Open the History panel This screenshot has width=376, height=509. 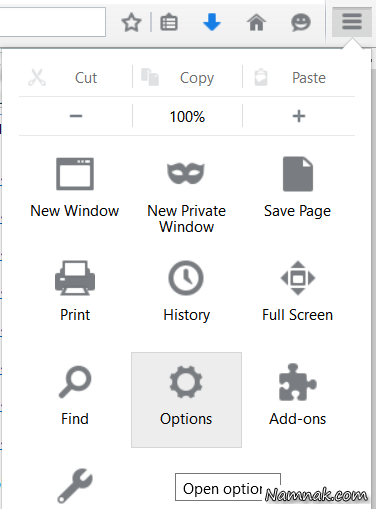coord(186,292)
